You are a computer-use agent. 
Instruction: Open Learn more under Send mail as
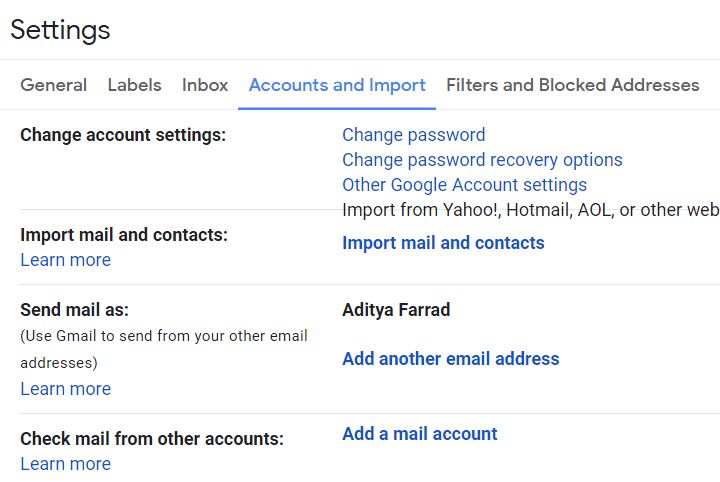pyautogui.click(x=65, y=389)
